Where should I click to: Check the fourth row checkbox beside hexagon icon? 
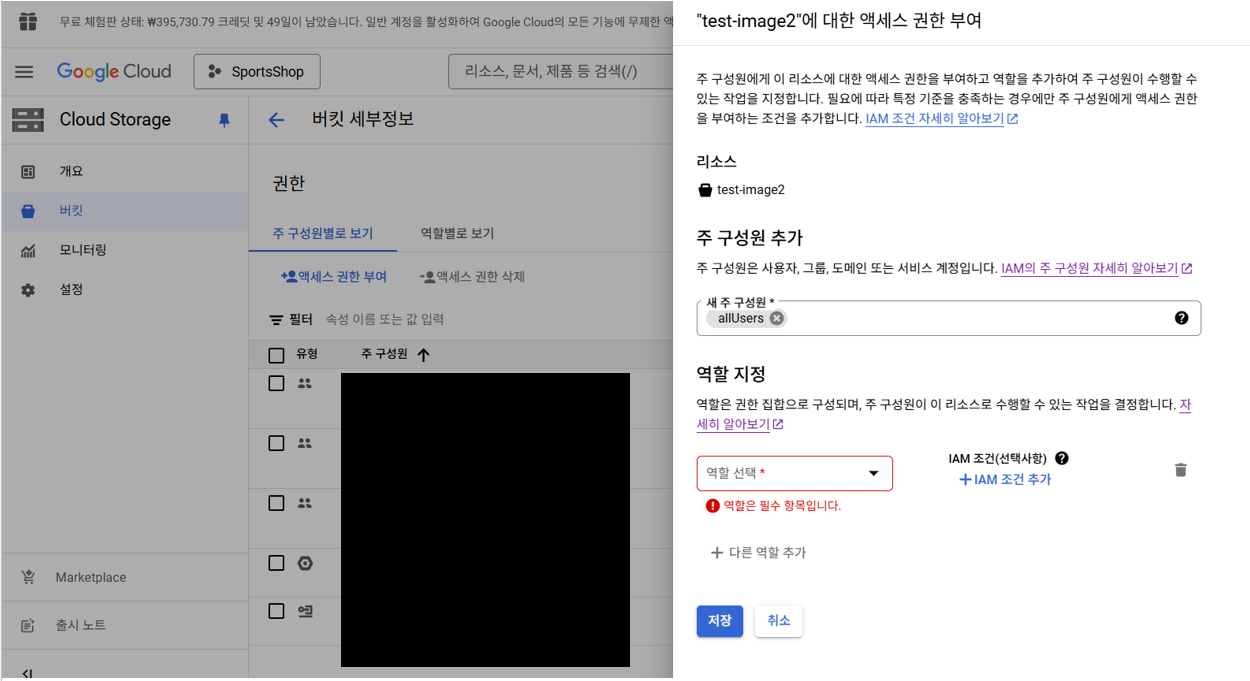pyautogui.click(x=277, y=563)
